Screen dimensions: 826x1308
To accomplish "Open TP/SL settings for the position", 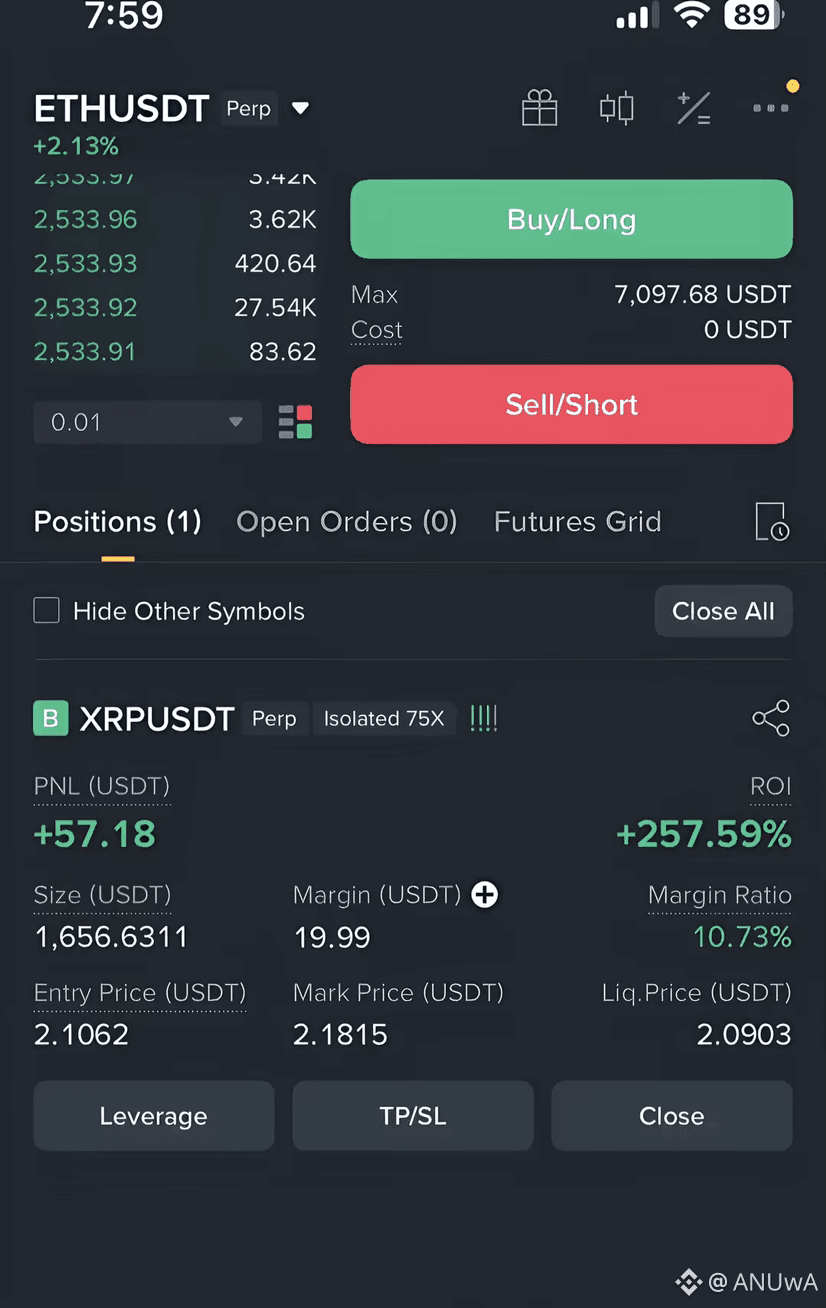I will coord(413,1116).
